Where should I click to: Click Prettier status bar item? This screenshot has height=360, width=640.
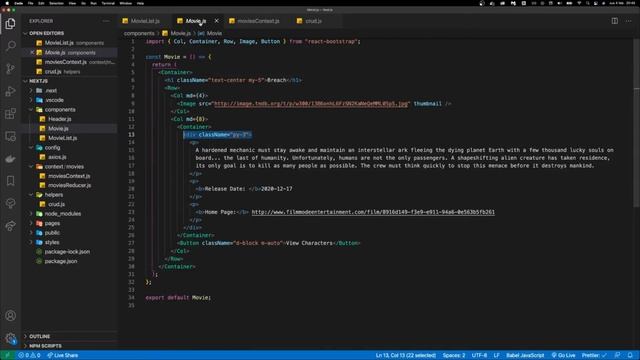click(594, 356)
